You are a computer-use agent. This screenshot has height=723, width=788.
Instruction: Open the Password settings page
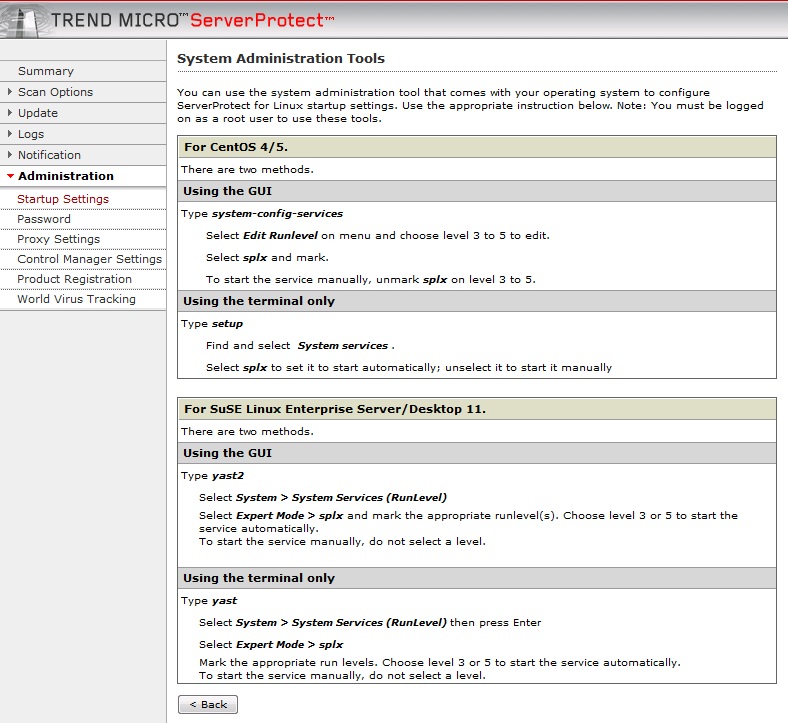[x=44, y=219]
